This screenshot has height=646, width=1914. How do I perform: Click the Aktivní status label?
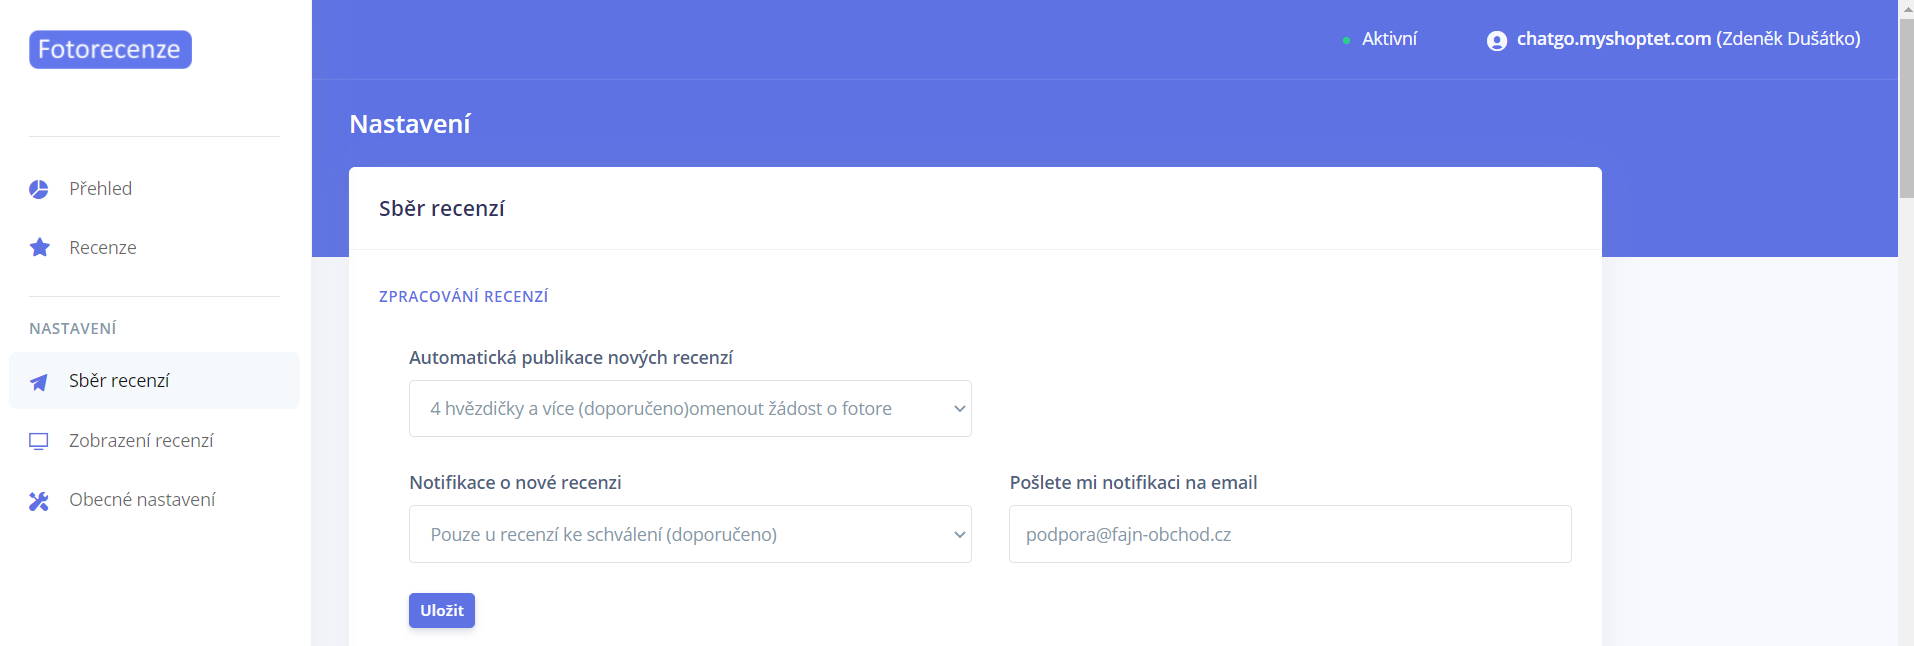[x=1389, y=39]
